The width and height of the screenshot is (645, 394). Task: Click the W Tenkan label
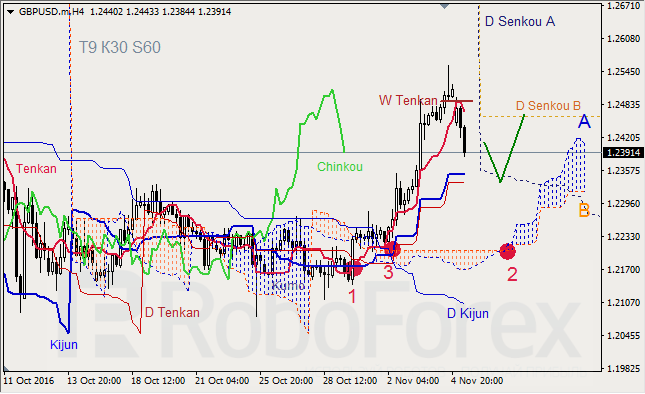pos(408,100)
